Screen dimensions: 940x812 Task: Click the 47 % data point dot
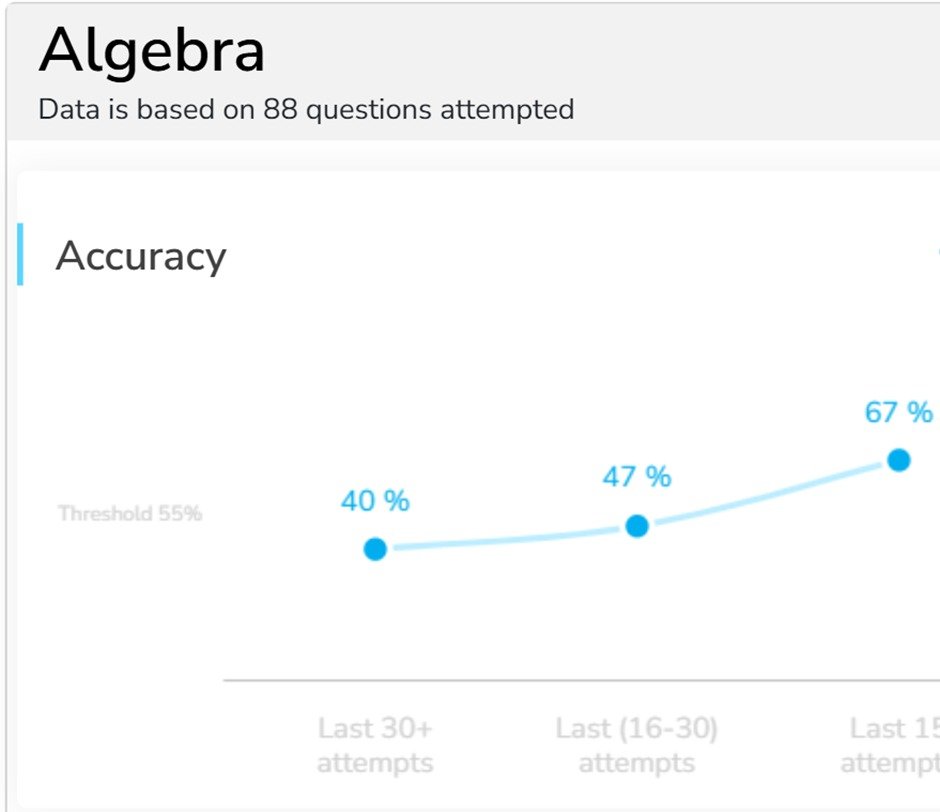[637, 526]
